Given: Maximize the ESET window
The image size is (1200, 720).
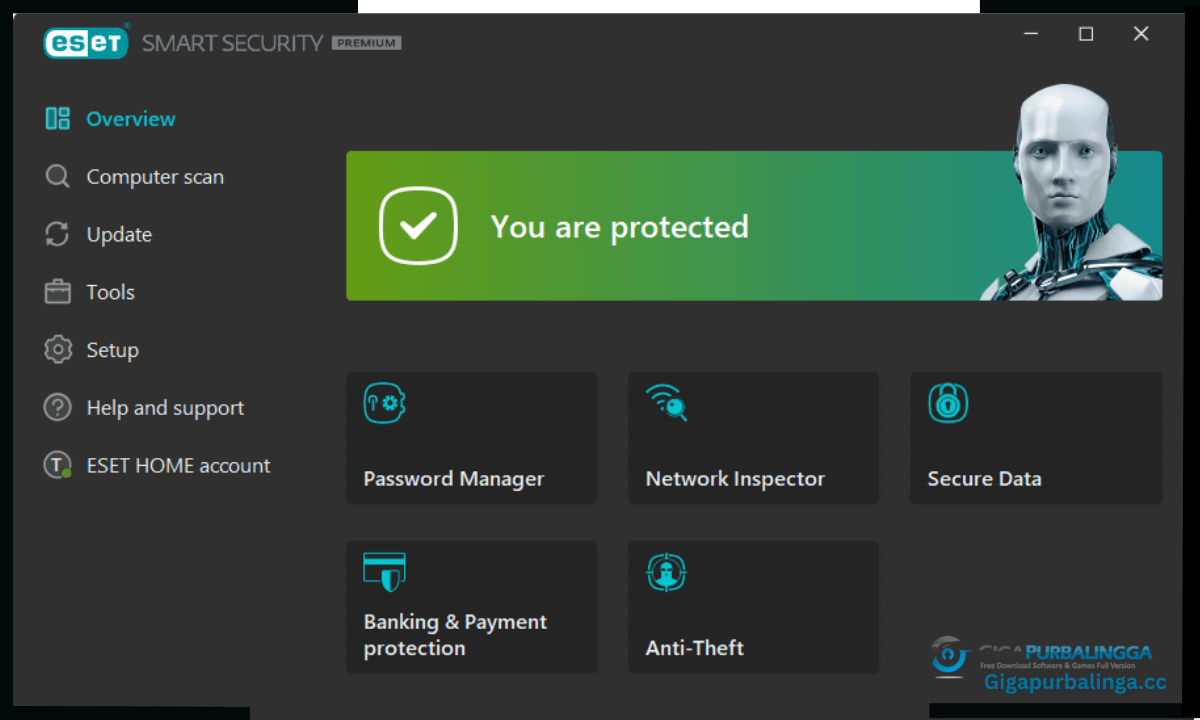Looking at the screenshot, I should click(x=1086, y=34).
